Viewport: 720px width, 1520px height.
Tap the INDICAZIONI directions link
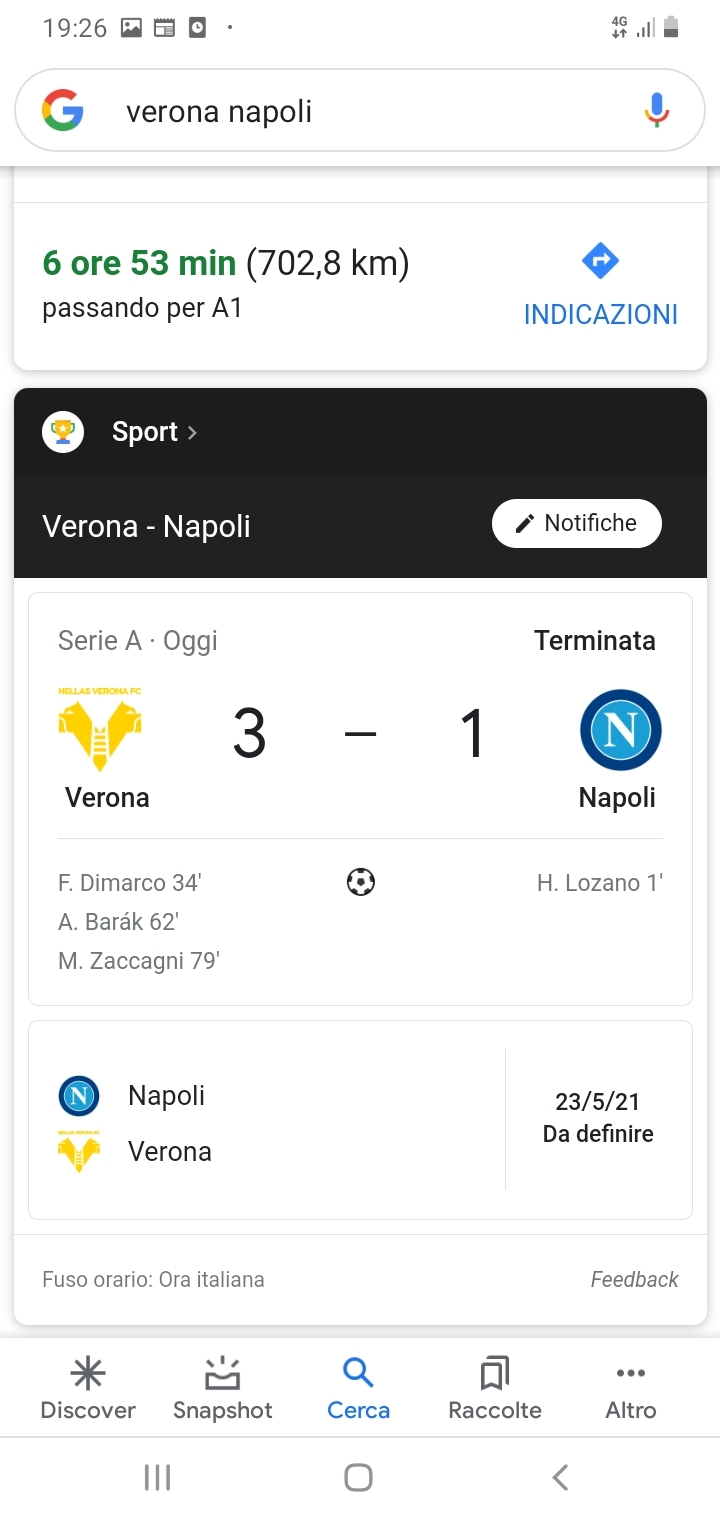coord(600,314)
